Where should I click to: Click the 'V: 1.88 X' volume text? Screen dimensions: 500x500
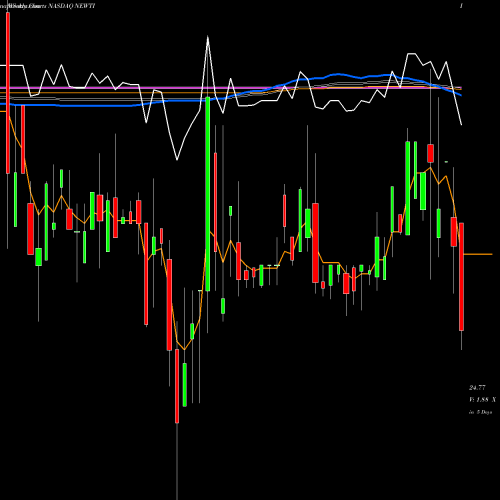click(482, 399)
